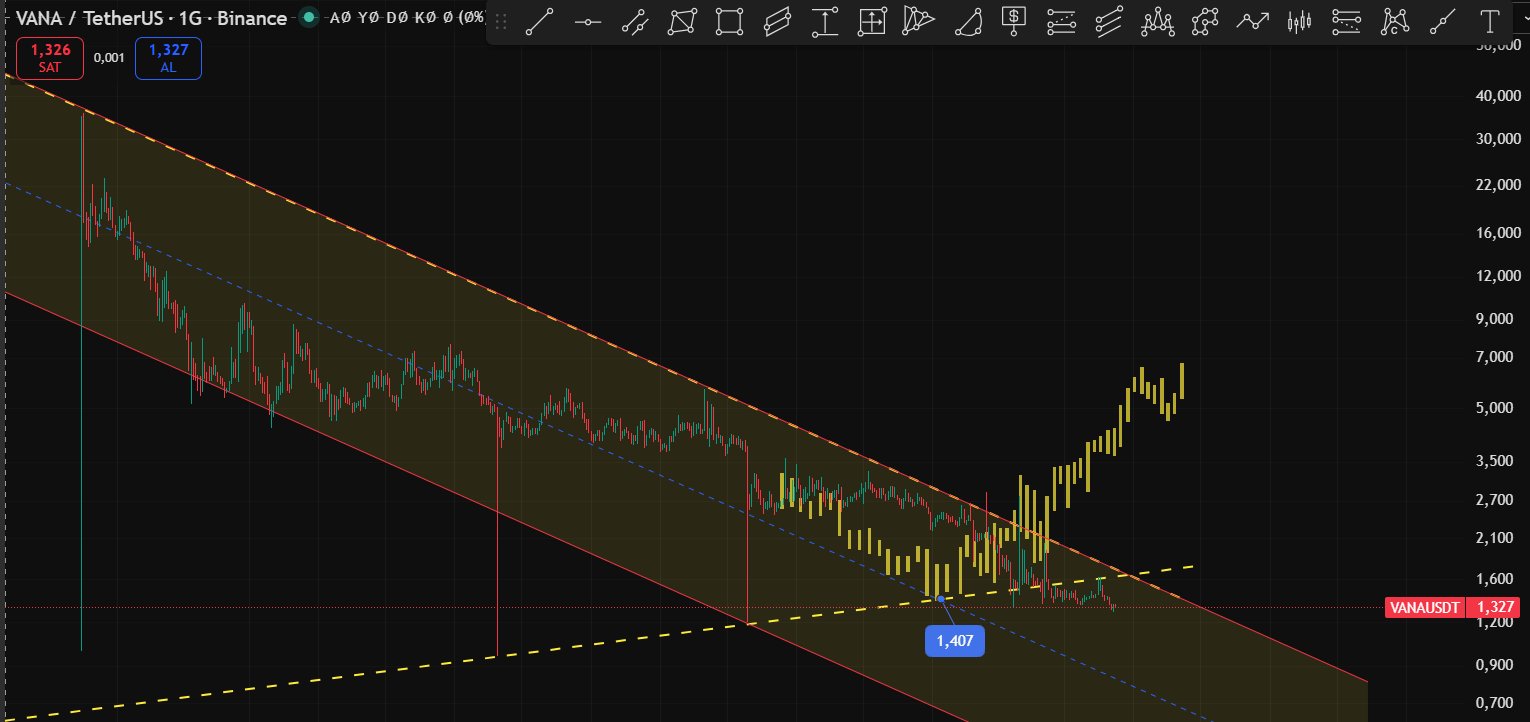This screenshot has width=1530, height=722.
Task: Choose the triangle fan pattern tool
Action: (x=919, y=21)
